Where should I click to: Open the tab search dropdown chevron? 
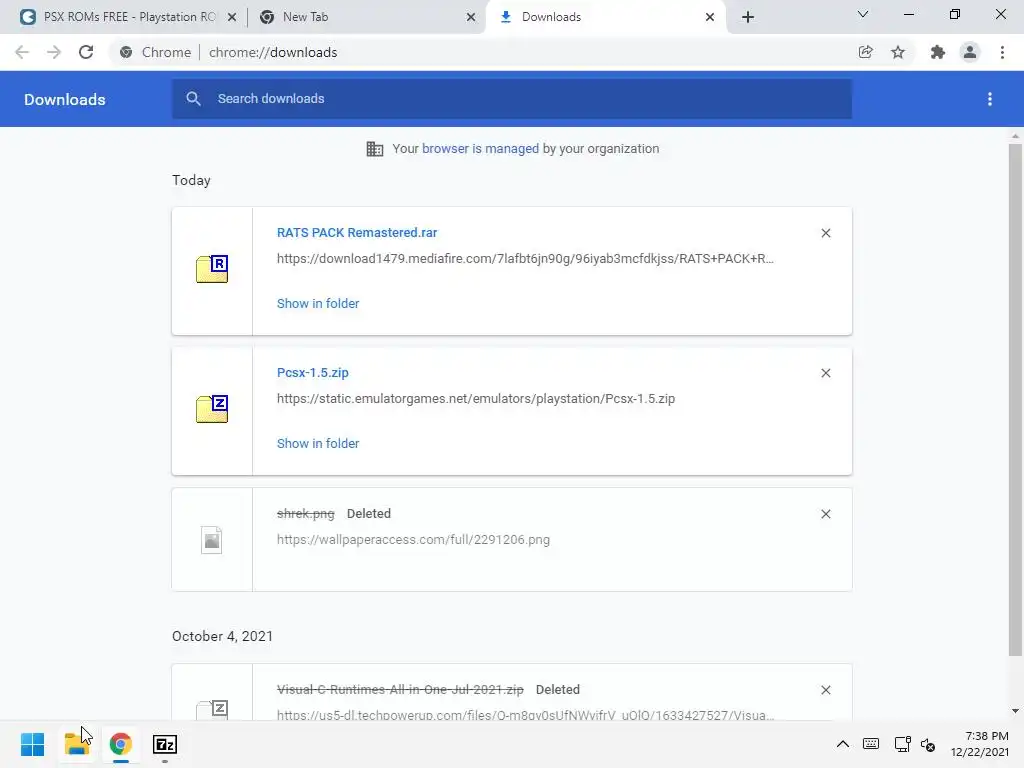coord(863,14)
